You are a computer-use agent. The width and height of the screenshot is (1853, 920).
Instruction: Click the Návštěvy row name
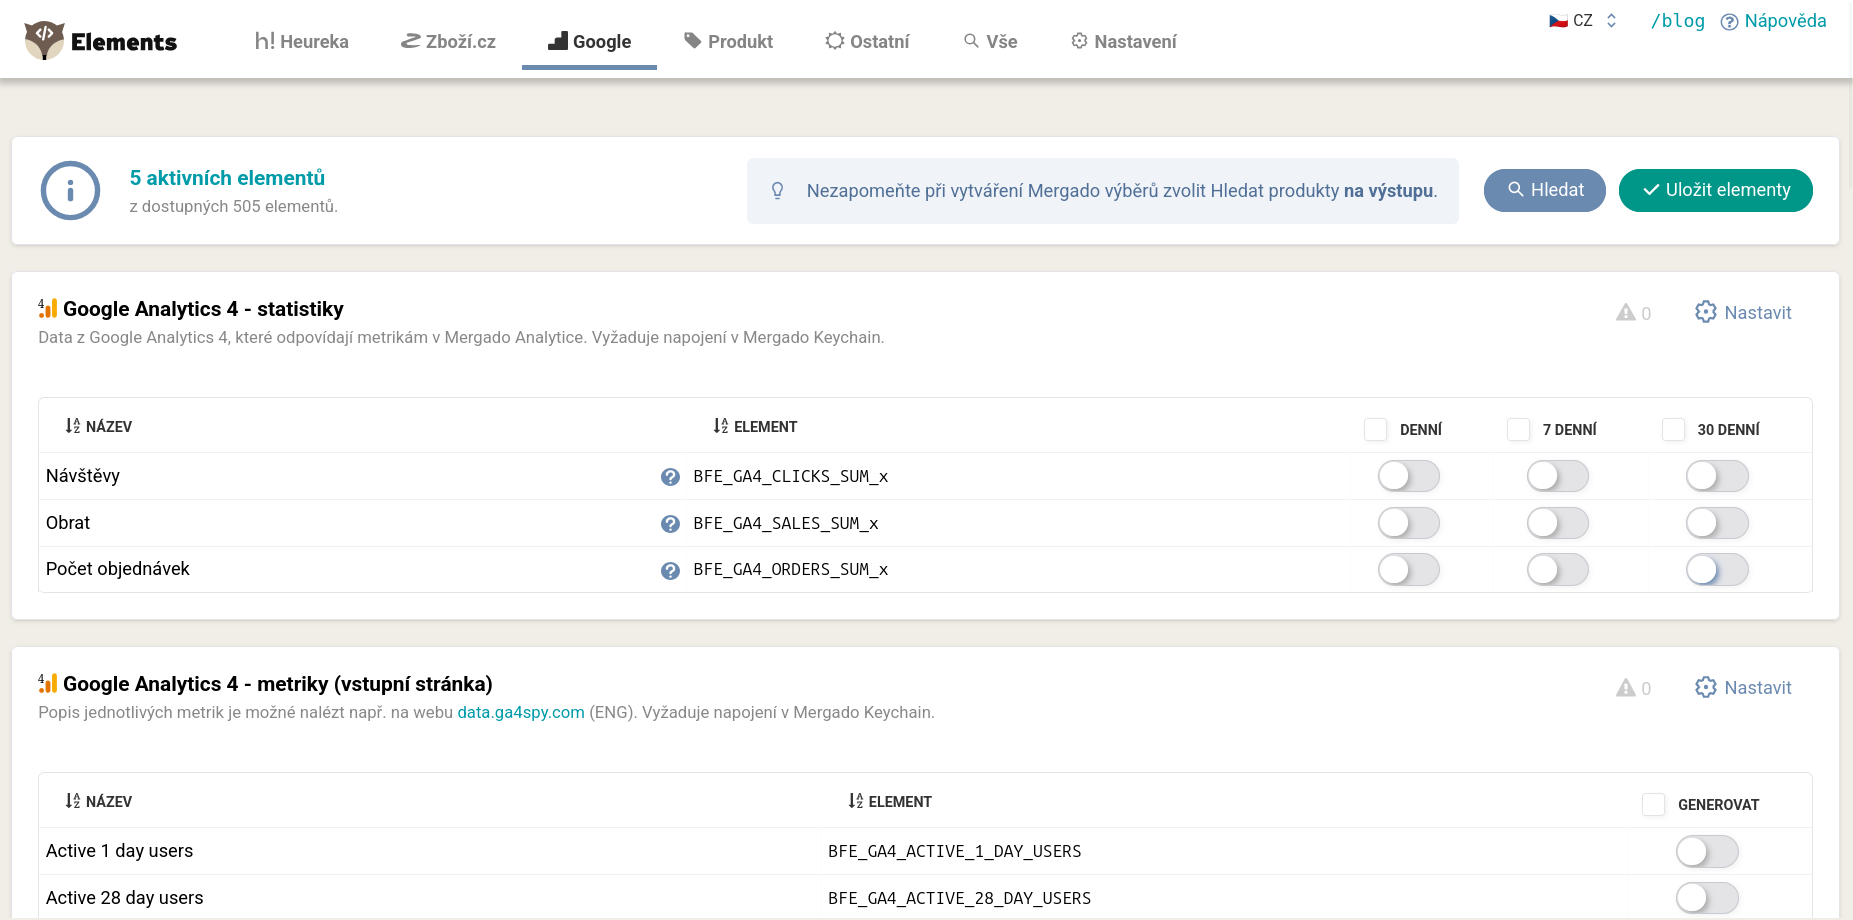click(83, 476)
